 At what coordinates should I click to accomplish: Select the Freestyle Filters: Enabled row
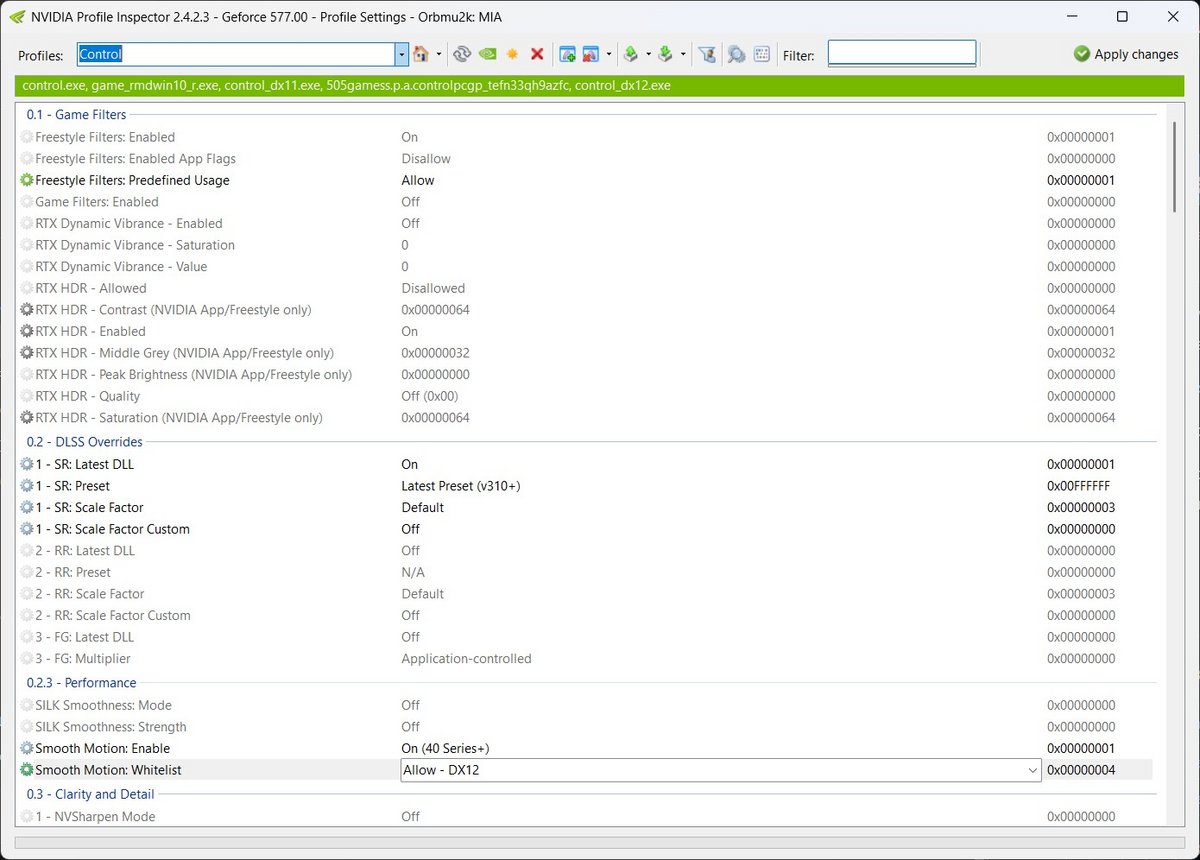586,137
